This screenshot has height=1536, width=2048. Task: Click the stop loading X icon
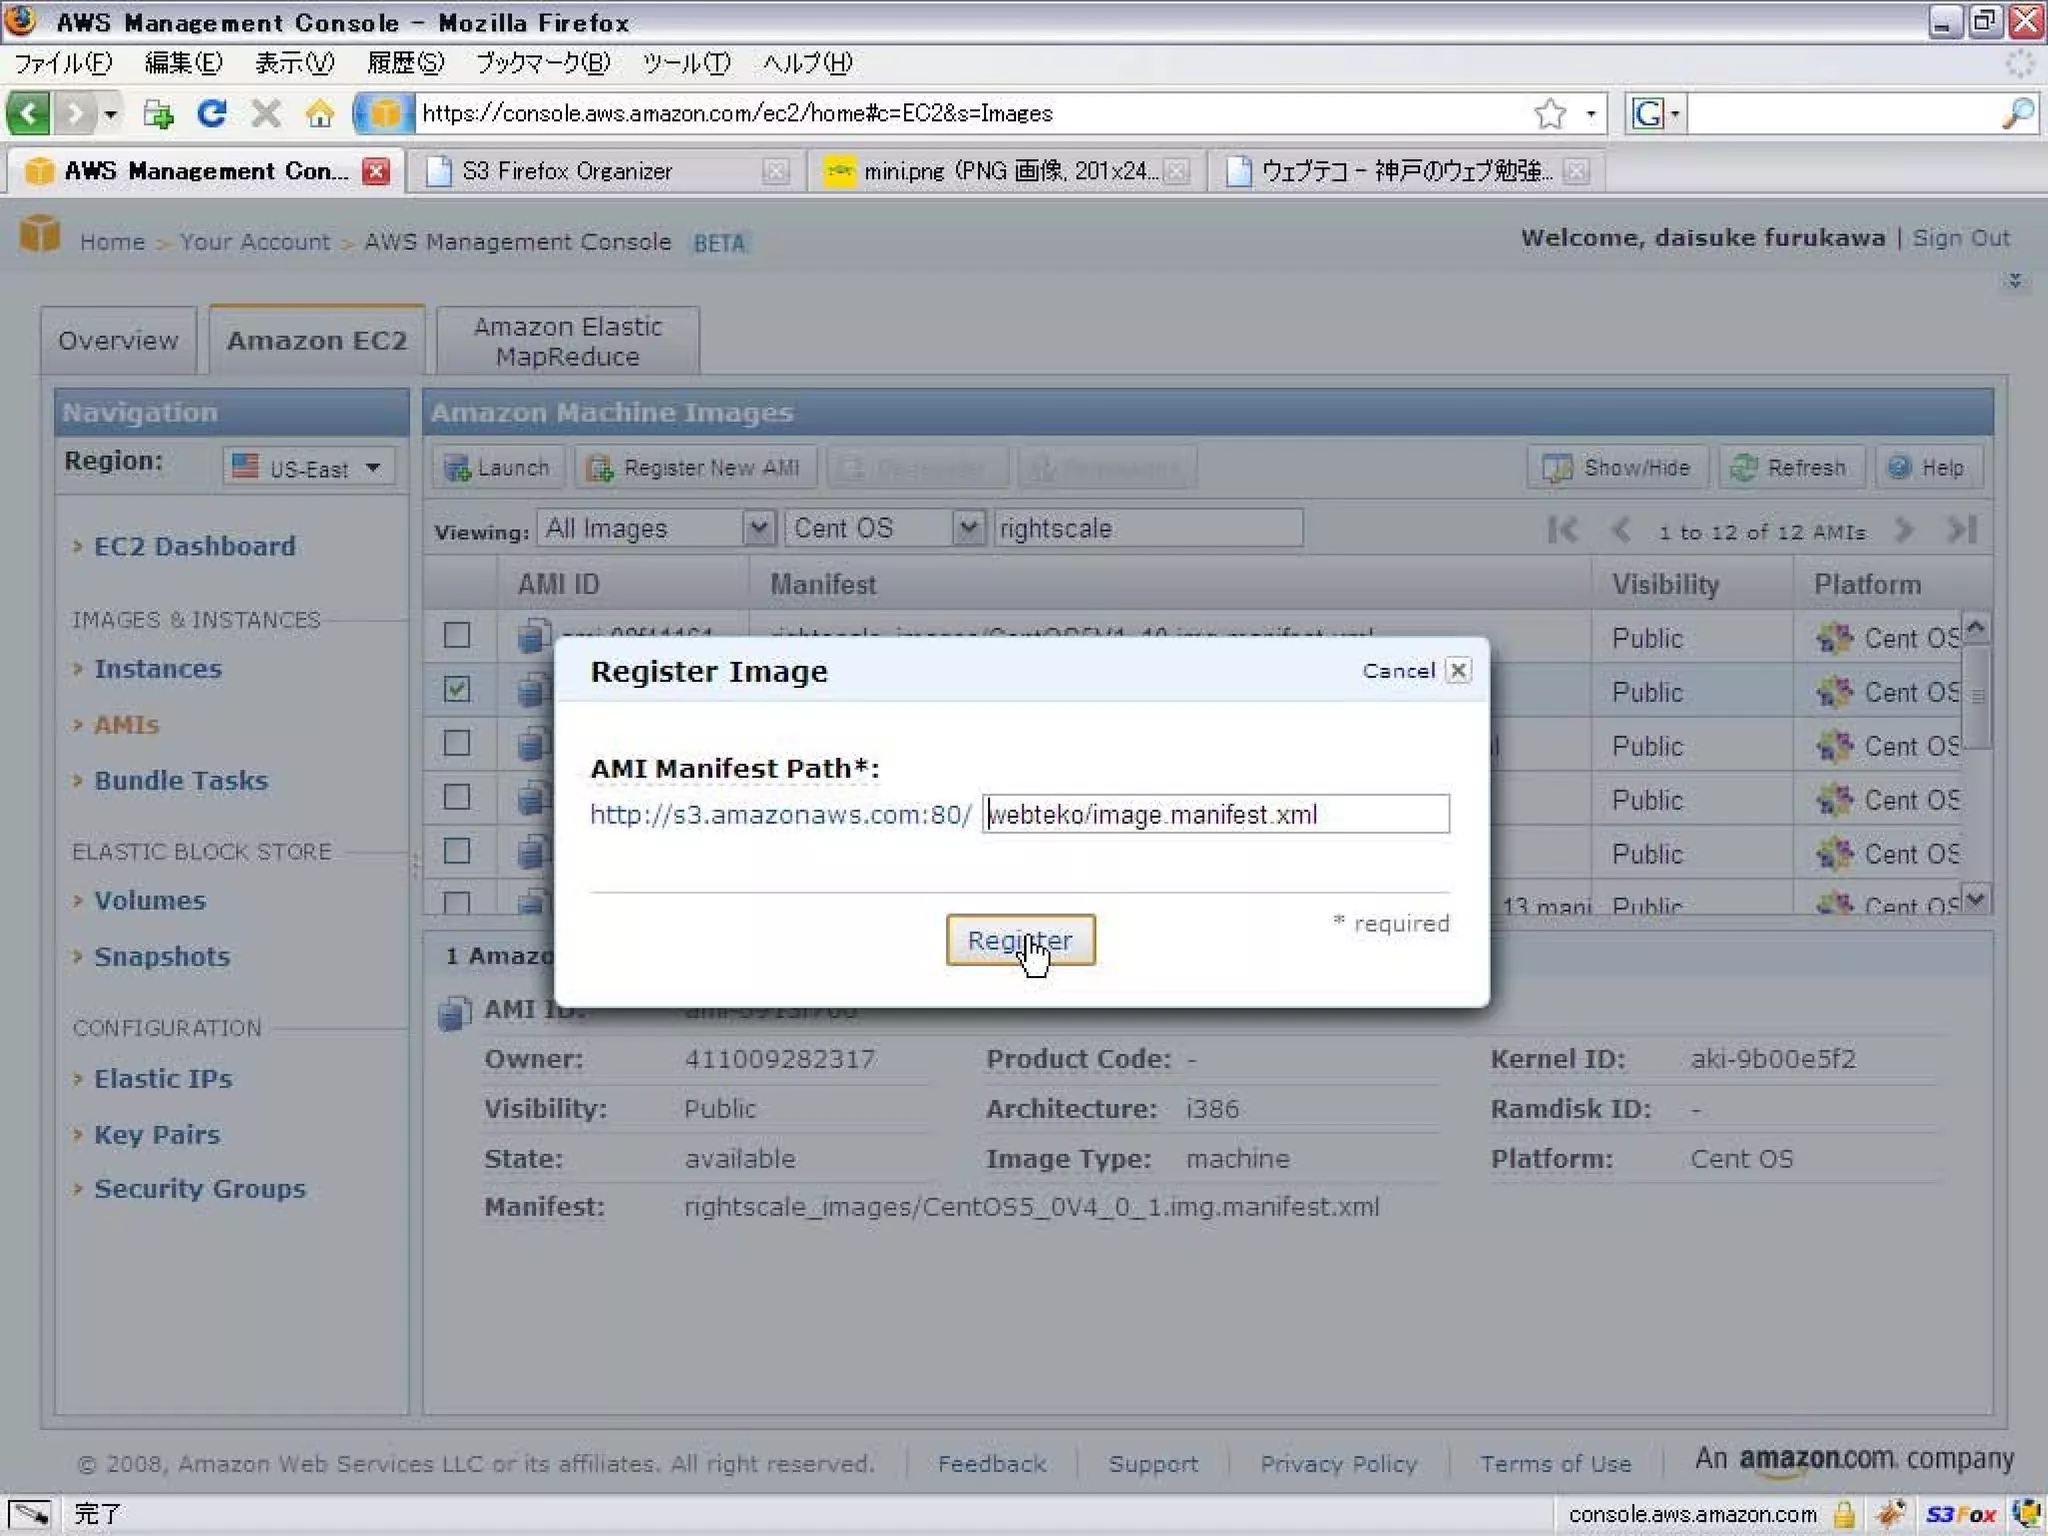coord(265,113)
